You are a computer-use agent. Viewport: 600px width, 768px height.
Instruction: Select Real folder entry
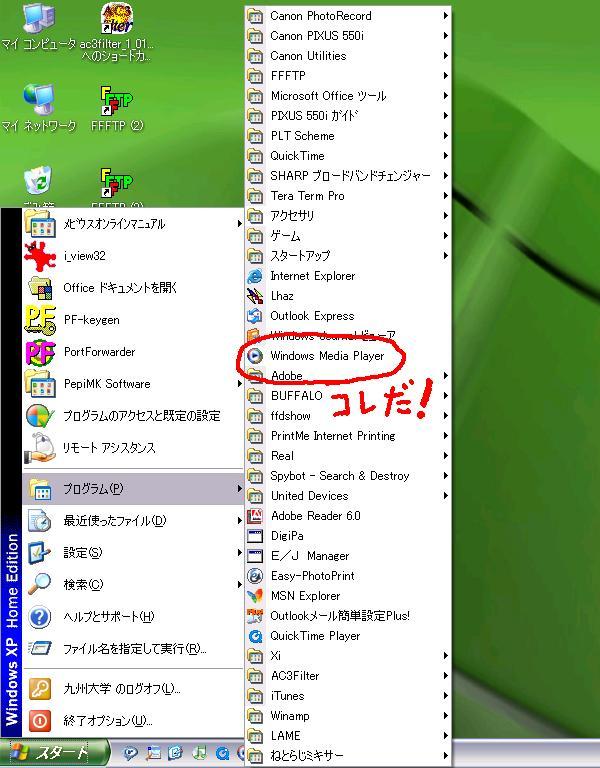point(348,456)
